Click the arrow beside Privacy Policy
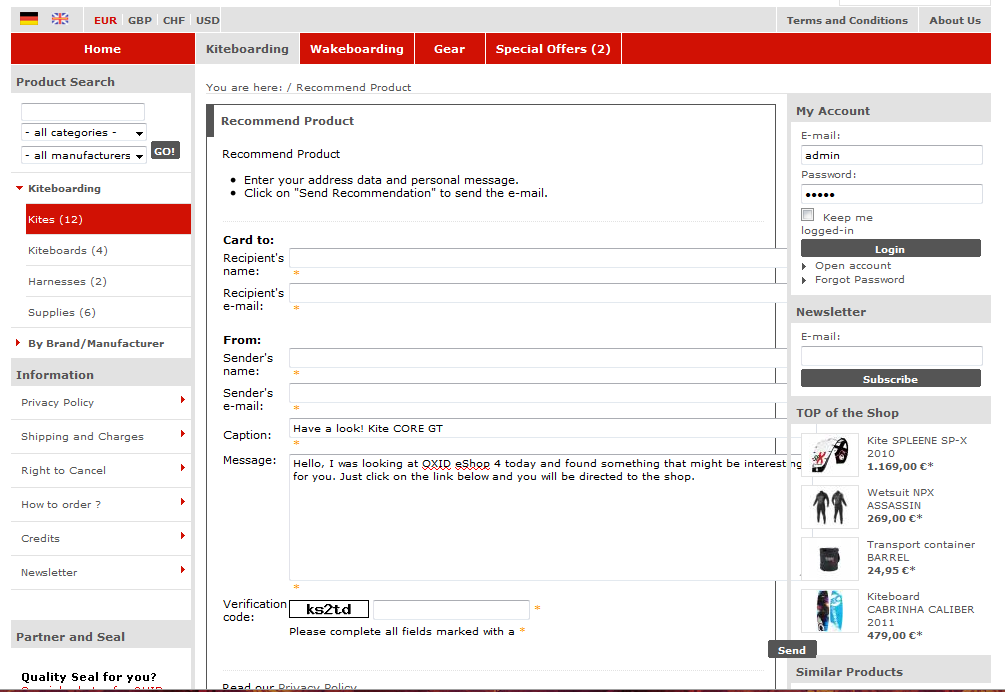 click(183, 400)
